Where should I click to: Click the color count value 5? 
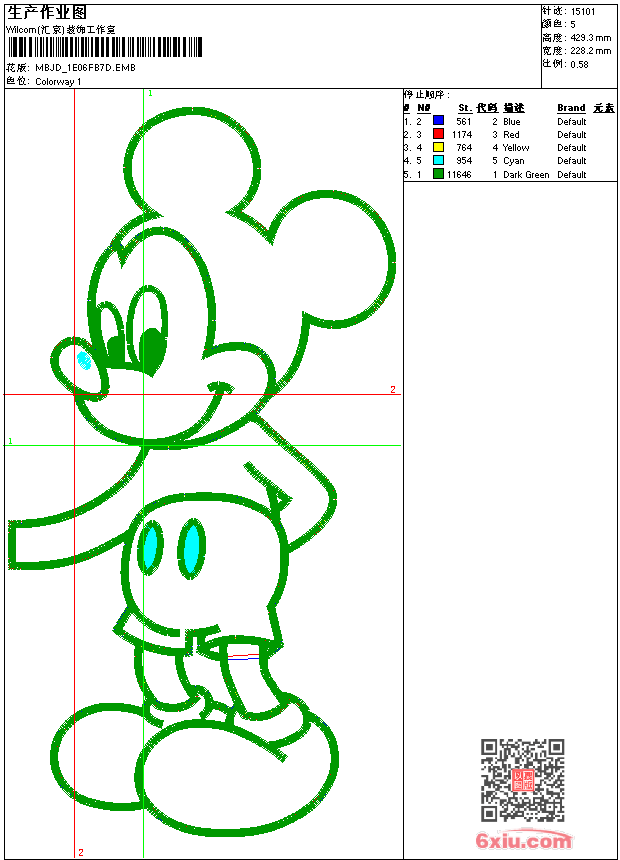coord(573,25)
